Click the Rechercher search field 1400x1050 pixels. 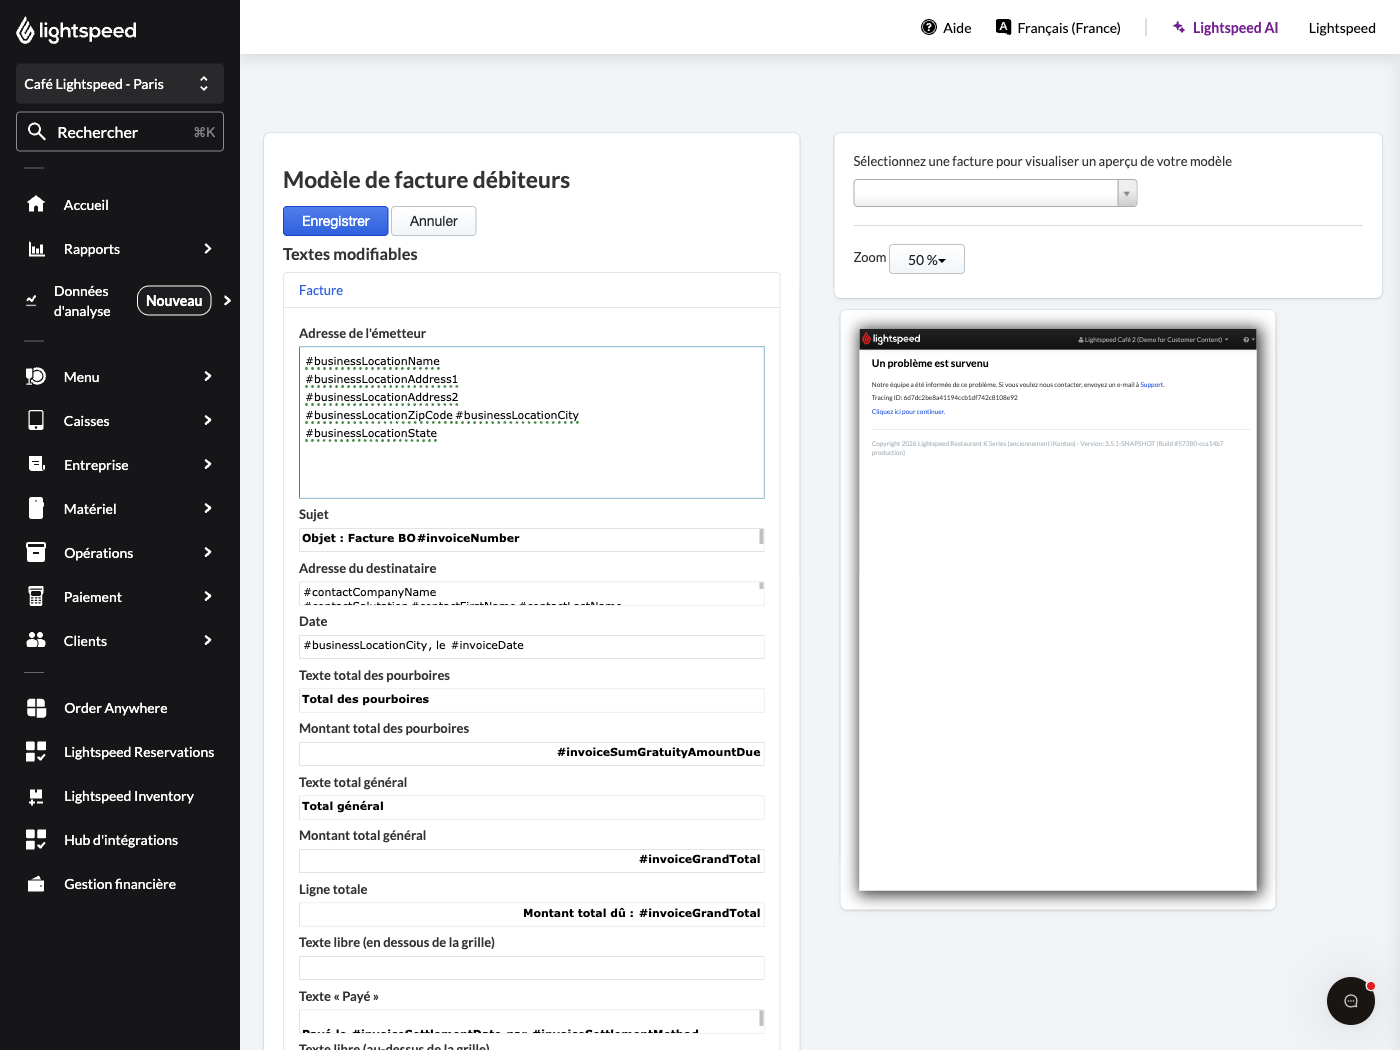coord(120,132)
